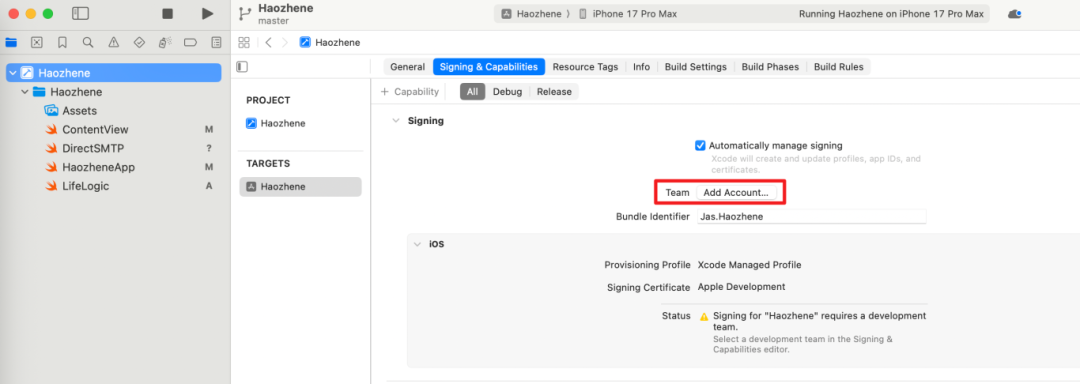This screenshot has height=384, width=1080.
Task: Open the Report navigator icon
Action: point(216,43)
